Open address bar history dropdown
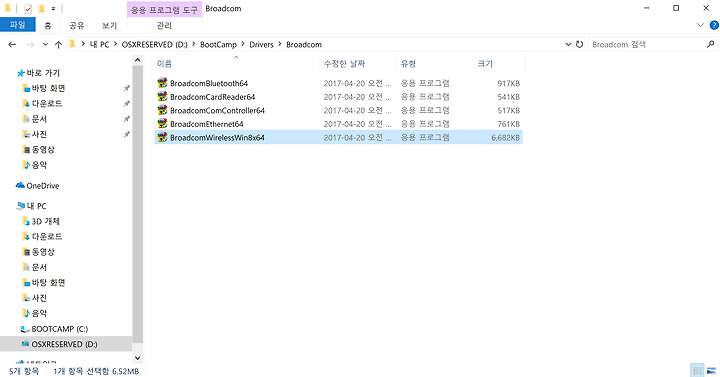This screenshot has height=377, width=720. pos(568,45)
